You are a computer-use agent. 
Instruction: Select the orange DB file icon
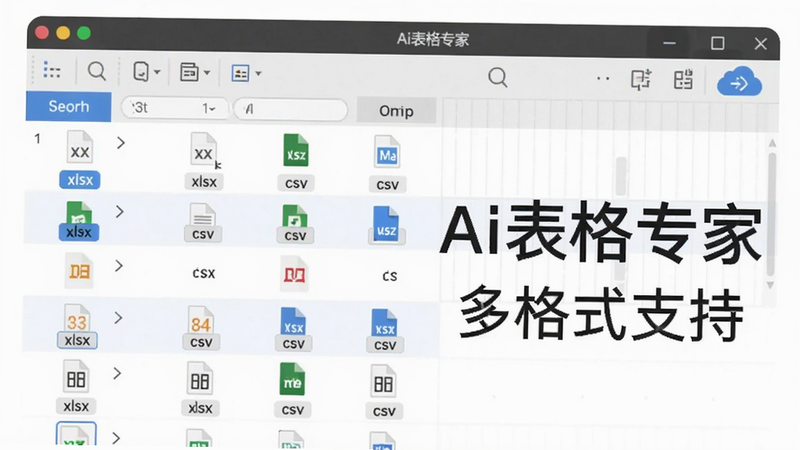pos(79,271)
